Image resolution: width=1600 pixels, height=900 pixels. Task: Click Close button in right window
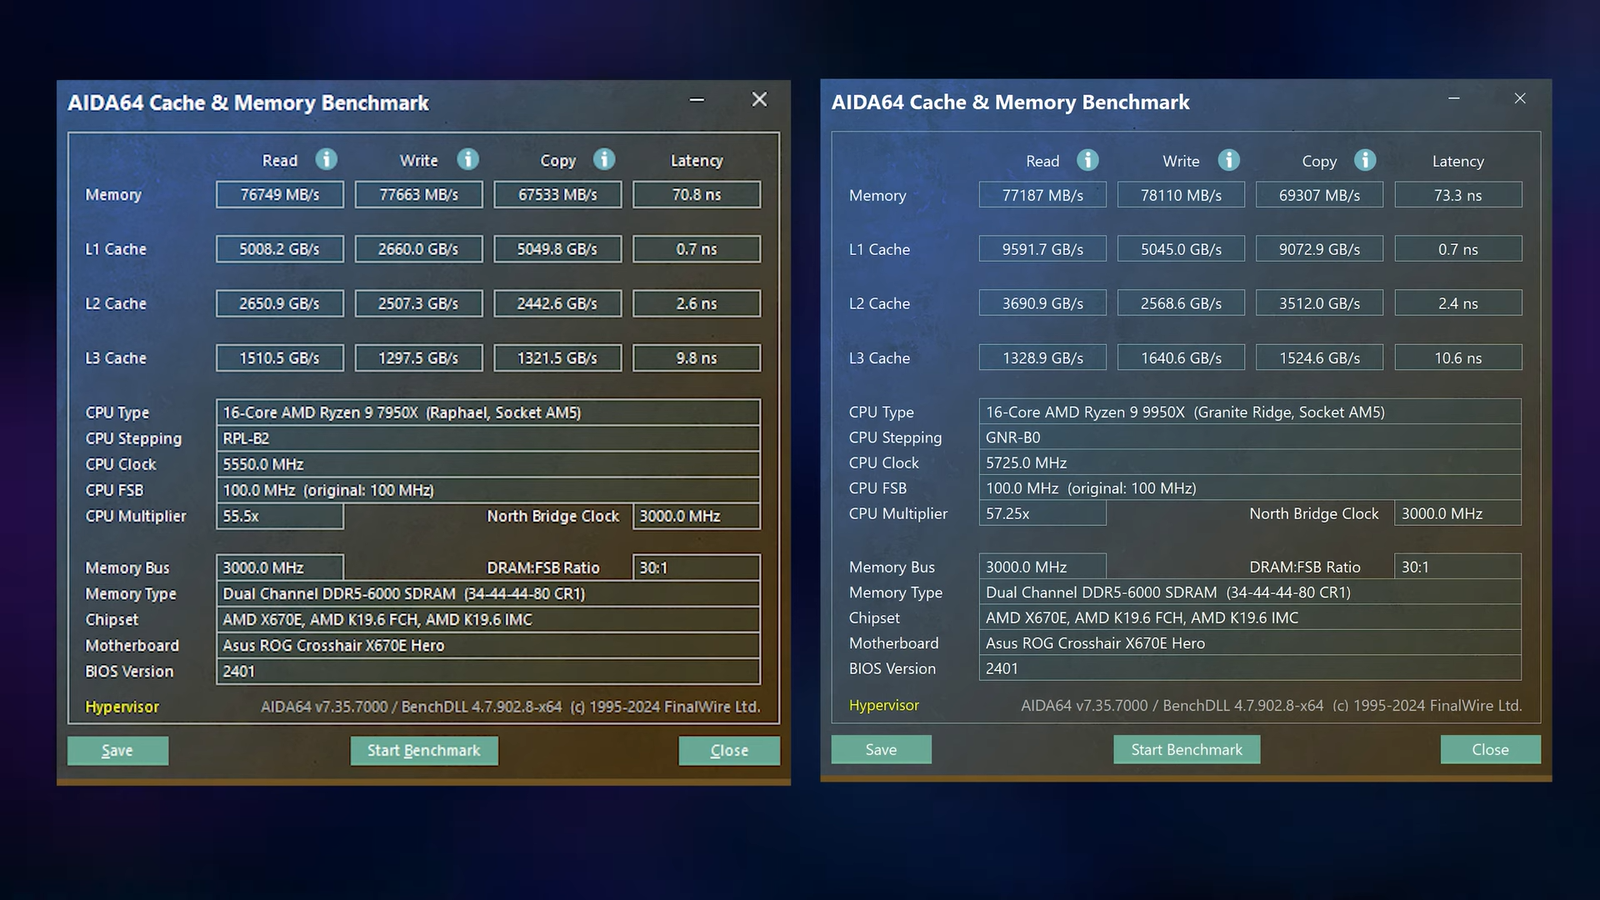pyautogui.click(x=1491, y=750)
